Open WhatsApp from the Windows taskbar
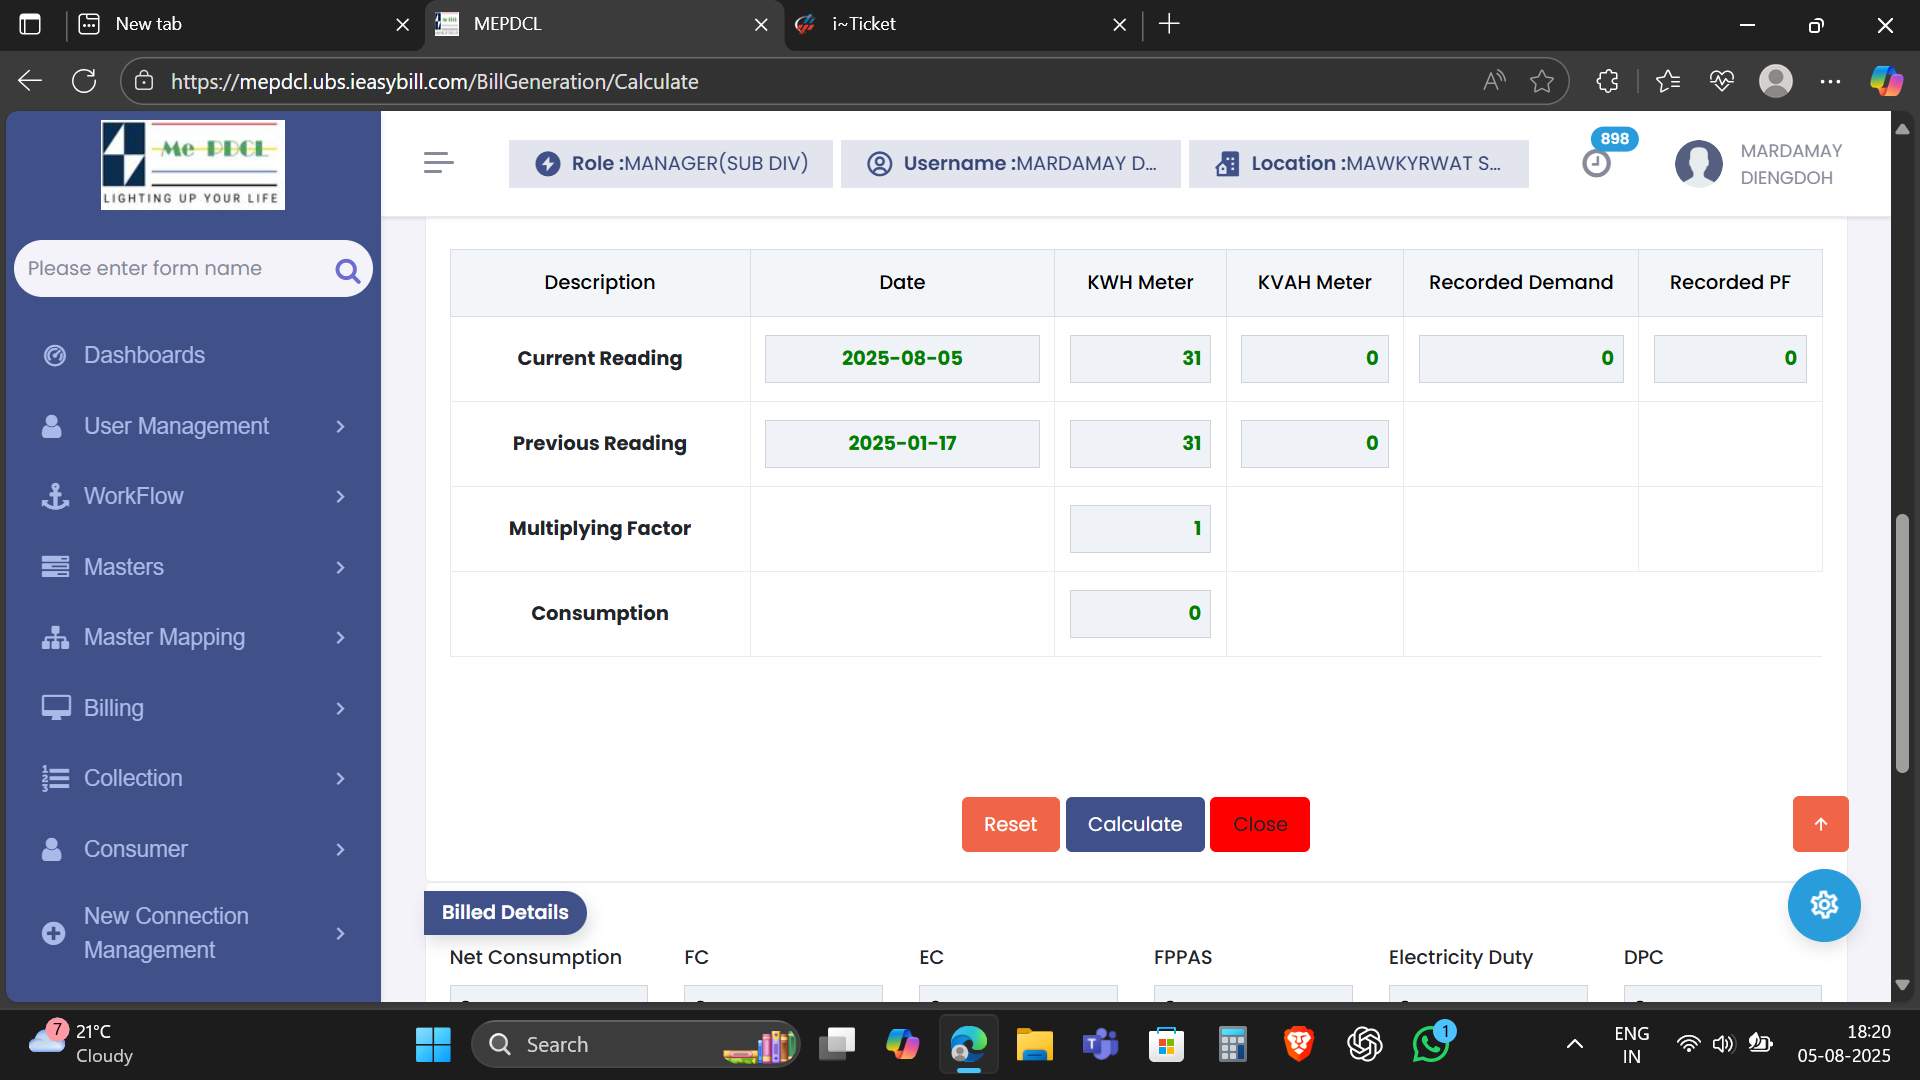Viewport: 1920px width, 1080px height. (1430, 1045)
